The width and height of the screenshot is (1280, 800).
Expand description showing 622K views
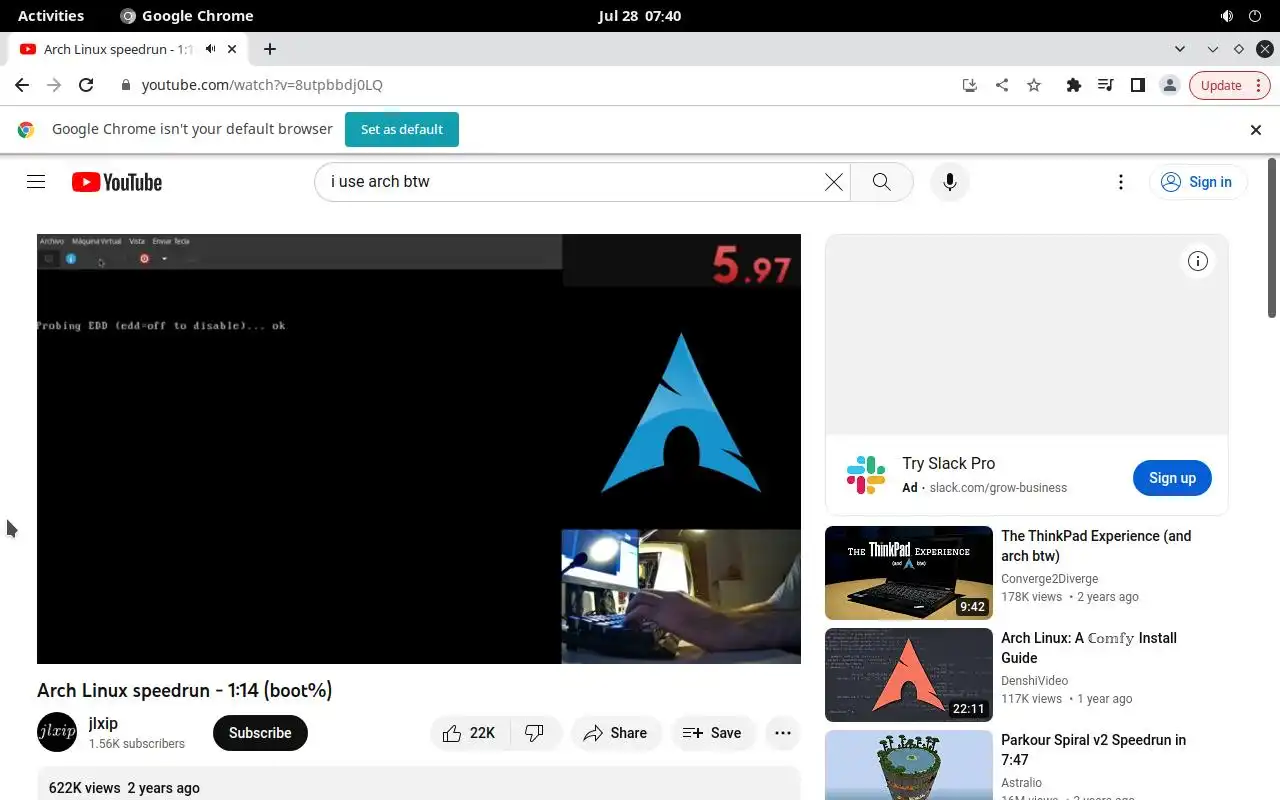(419, 784)
